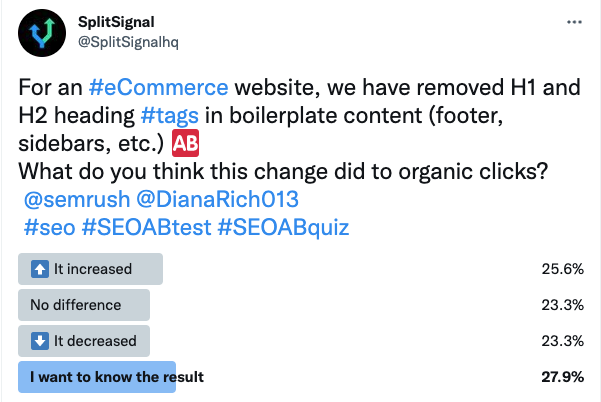Click the 27.9% poll result value
This screenshot has width=601, height=402.
pyautogui.click(x=566, y=377)
